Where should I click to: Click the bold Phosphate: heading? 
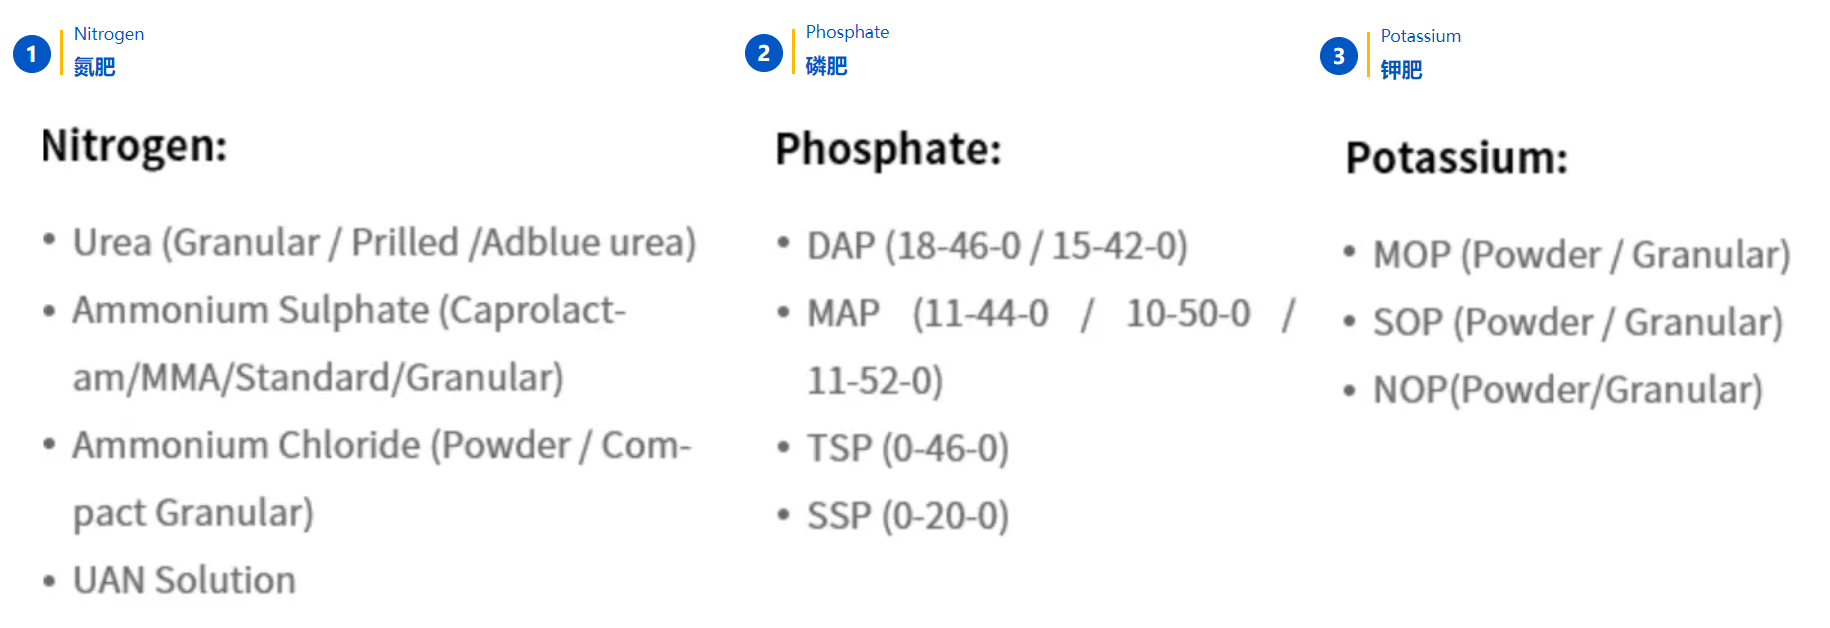click(888, 149)
